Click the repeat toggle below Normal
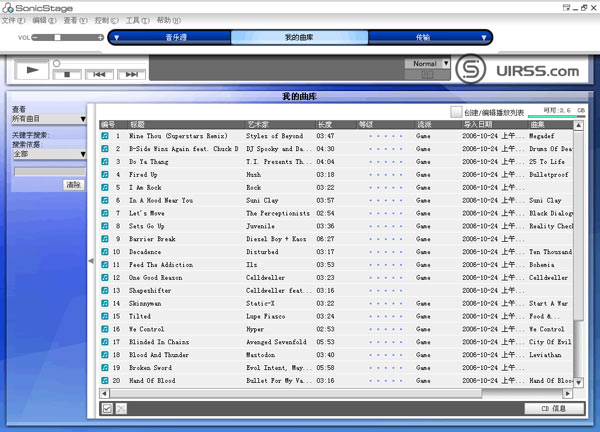The height and width of the screenshot is (432, 600). 427,75
